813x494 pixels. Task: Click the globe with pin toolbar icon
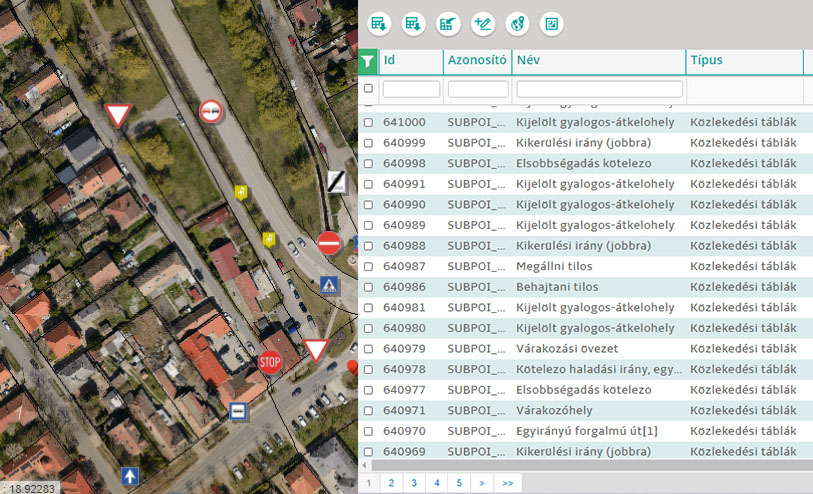[517, 23]
